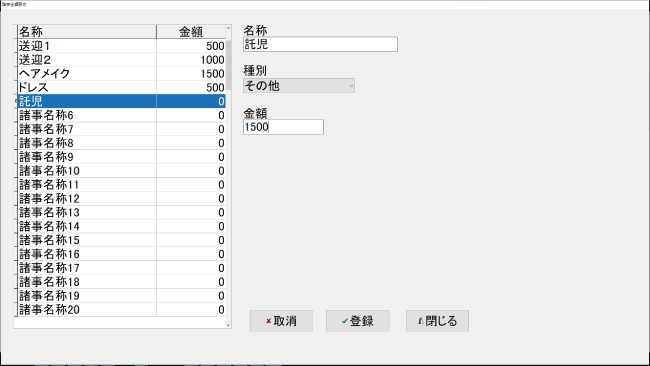Click the list scrollbar thumb
The height and width of the screenshot is (366, 650).
228,65
